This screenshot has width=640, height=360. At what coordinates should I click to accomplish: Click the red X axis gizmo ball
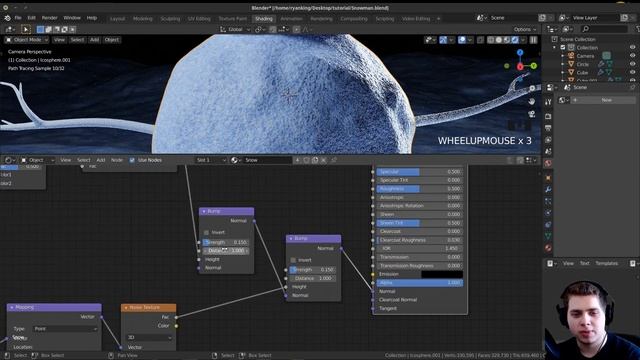(520, 67)
